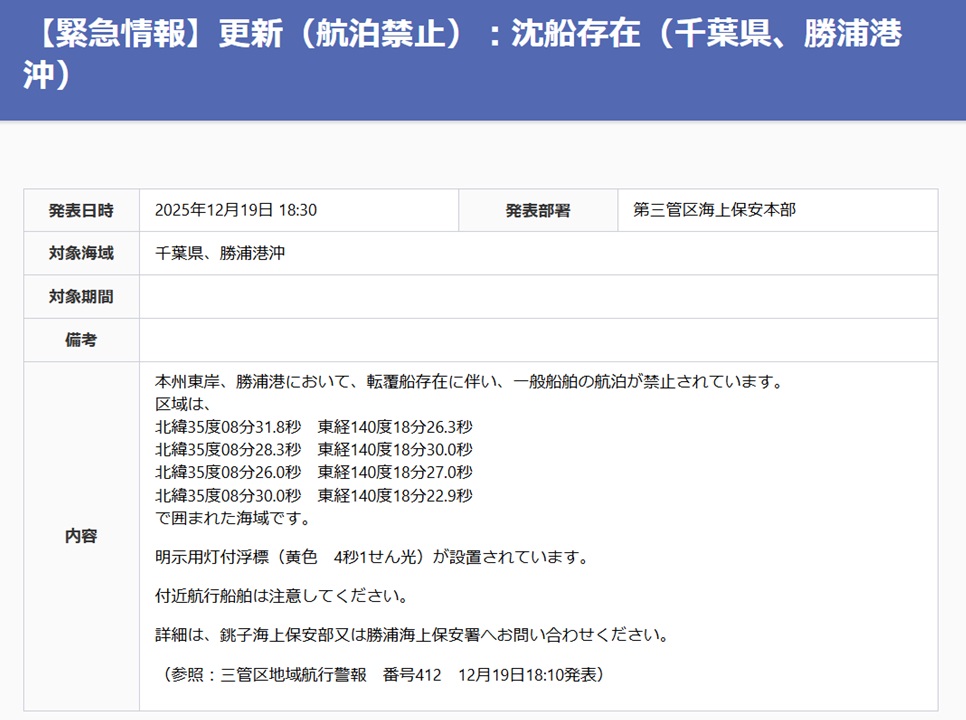The image size is (966, 720).
Task: Click the 内容 label cell
Action: [x=81, y=536]
